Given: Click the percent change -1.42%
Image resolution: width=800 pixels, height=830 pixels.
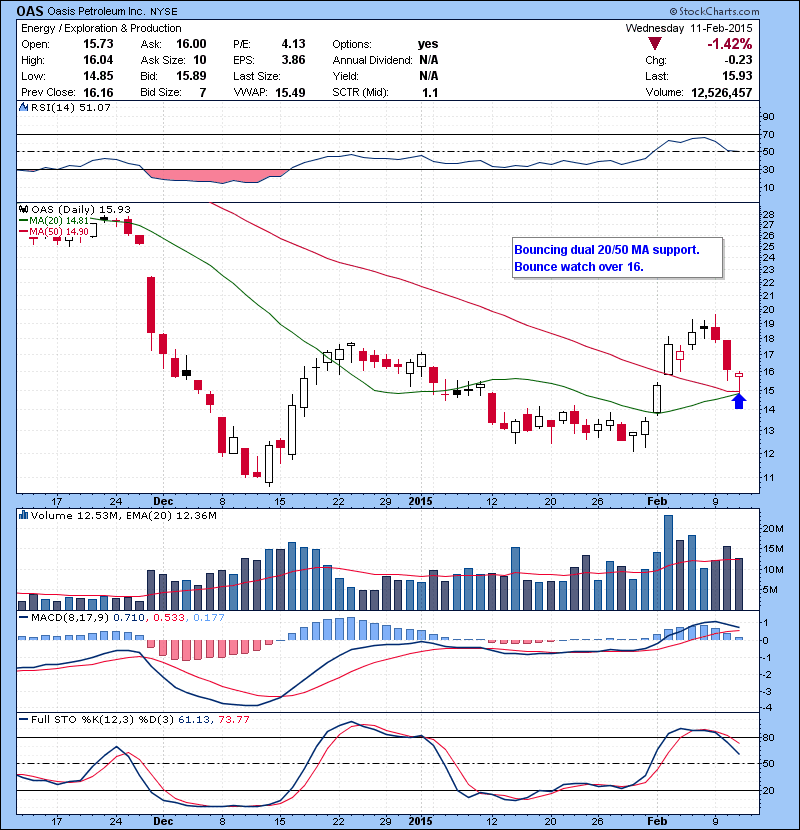Looking at the screenshot, I should pos(730,44).
